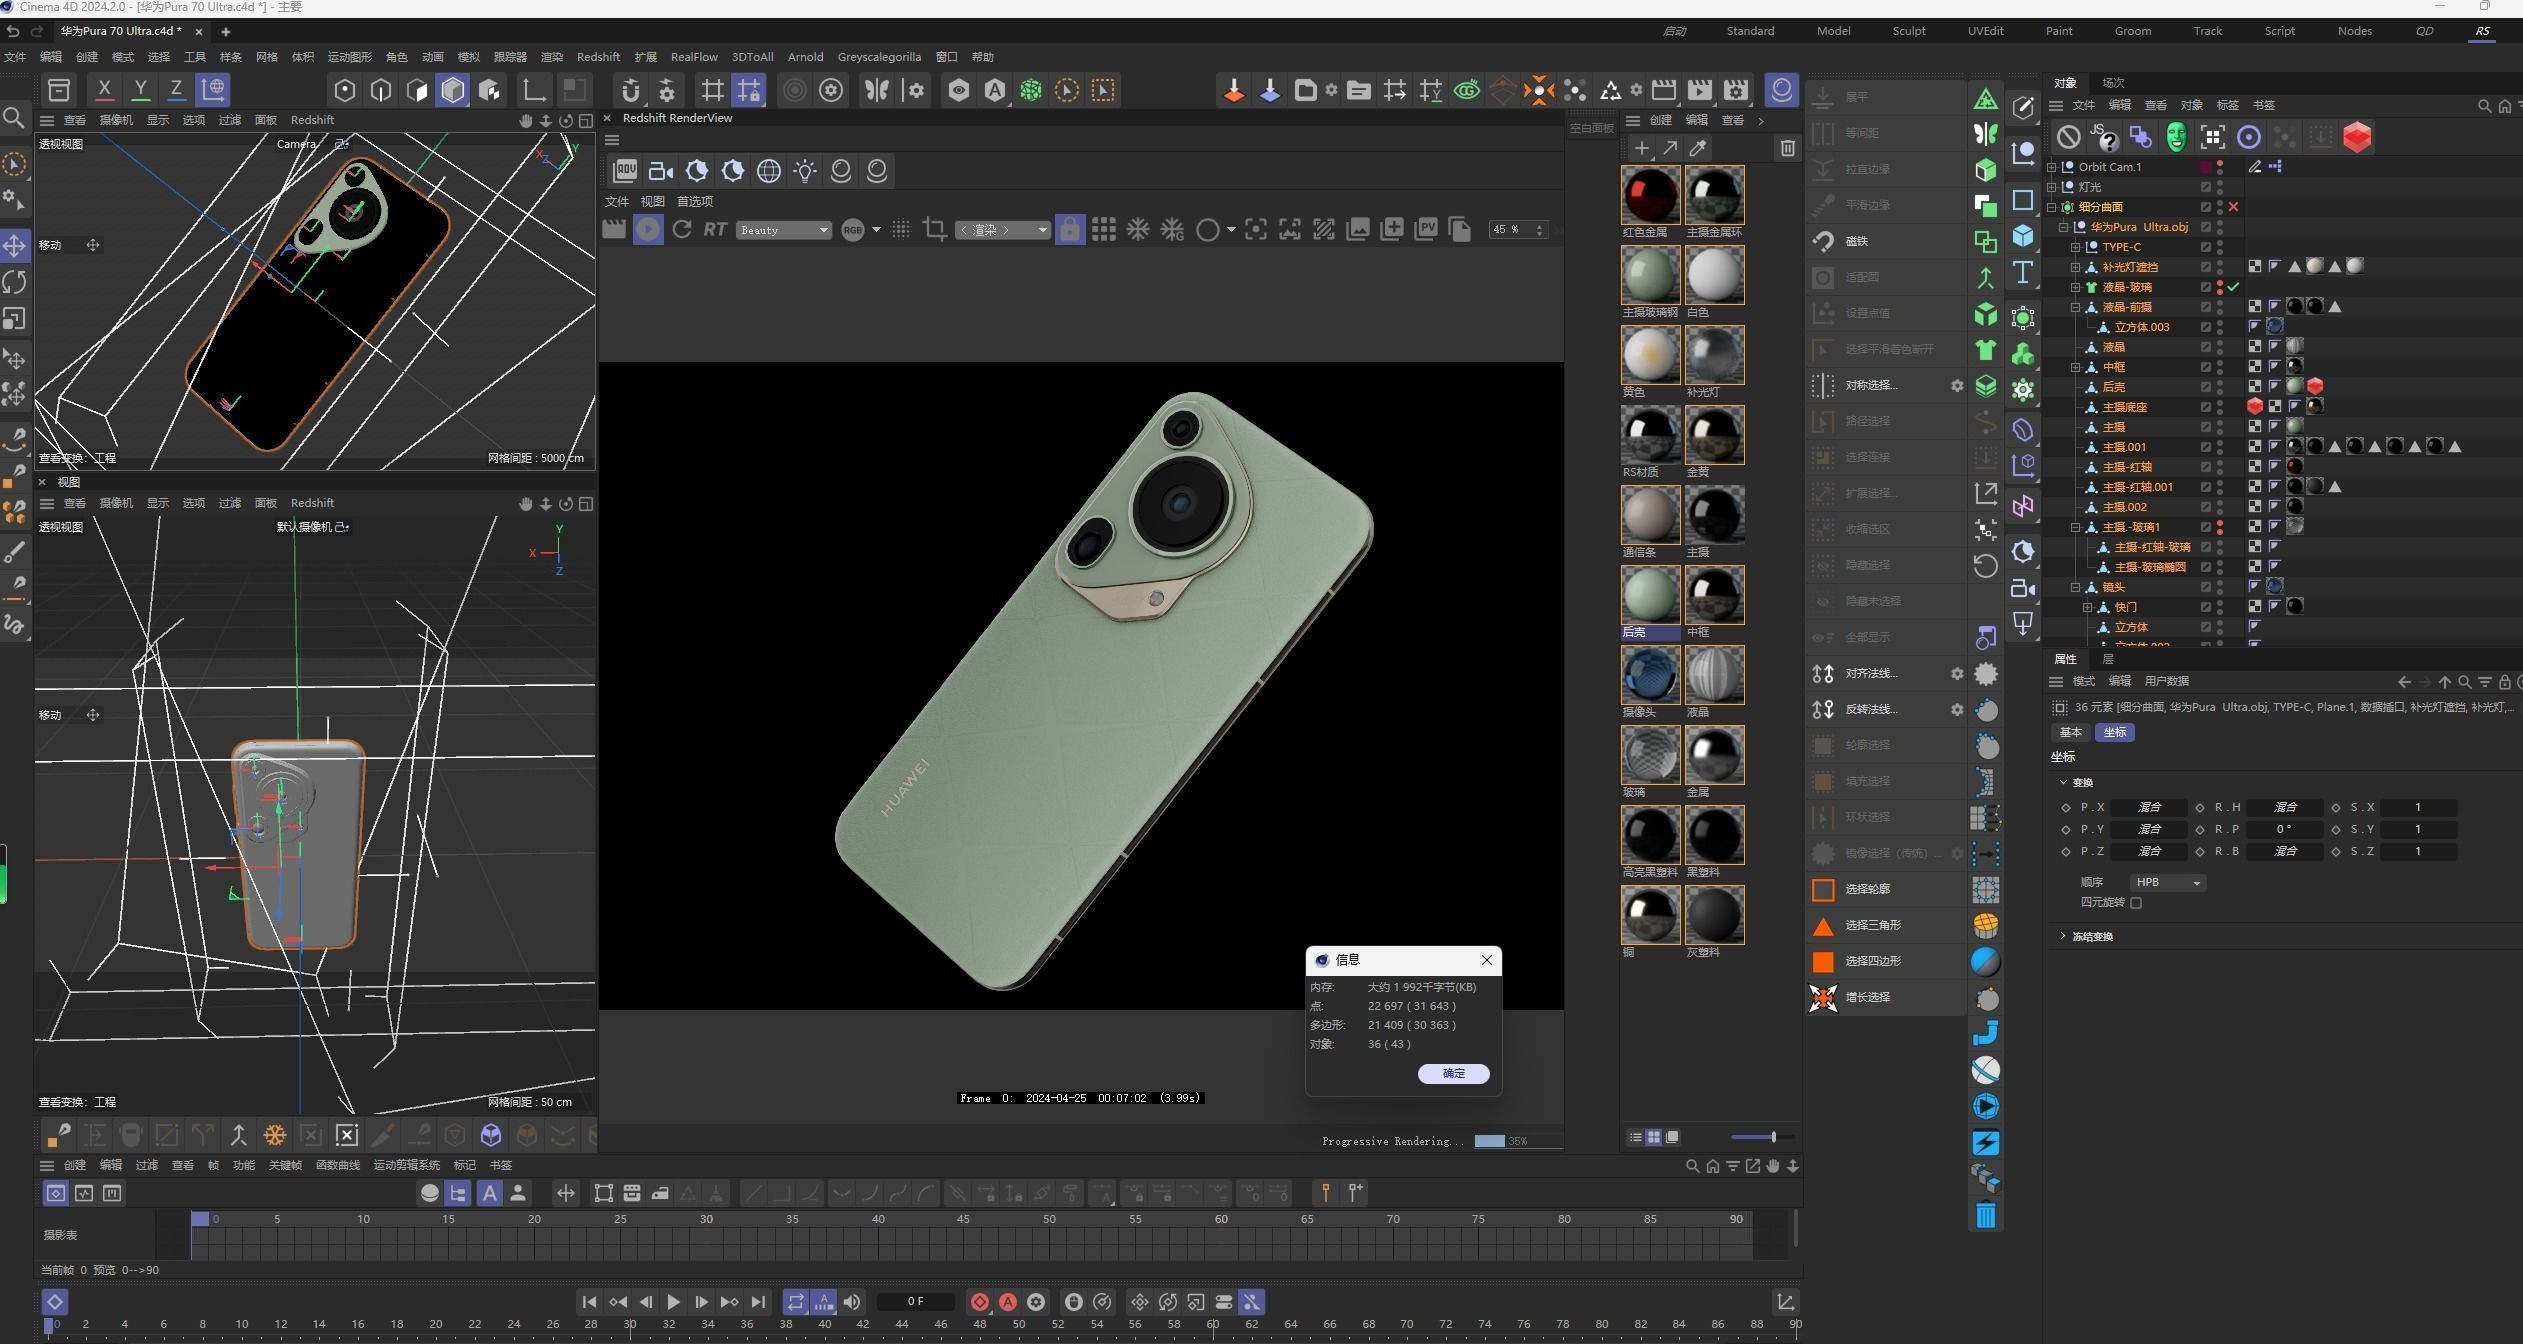Click Redshift refresh render icon

[x=682, y=230]
